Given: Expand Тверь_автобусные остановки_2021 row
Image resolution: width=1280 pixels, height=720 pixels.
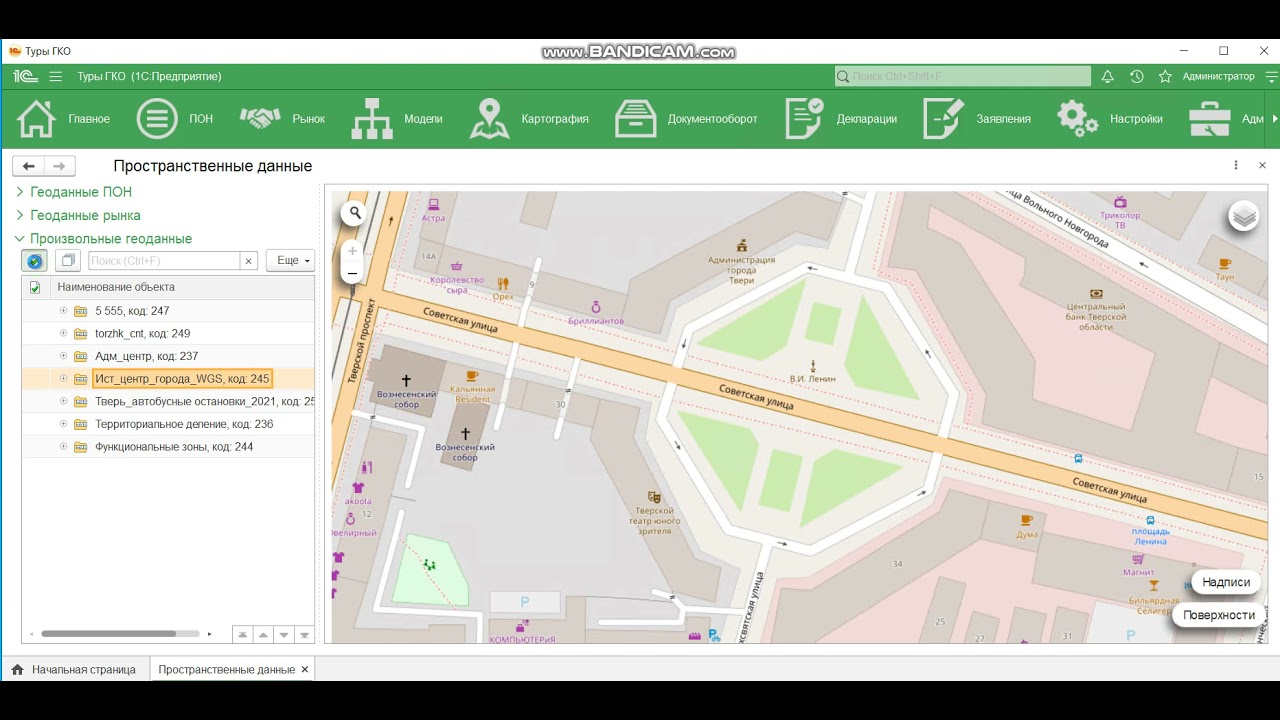Looking at the screenshot, I should (x=63, y=401).
